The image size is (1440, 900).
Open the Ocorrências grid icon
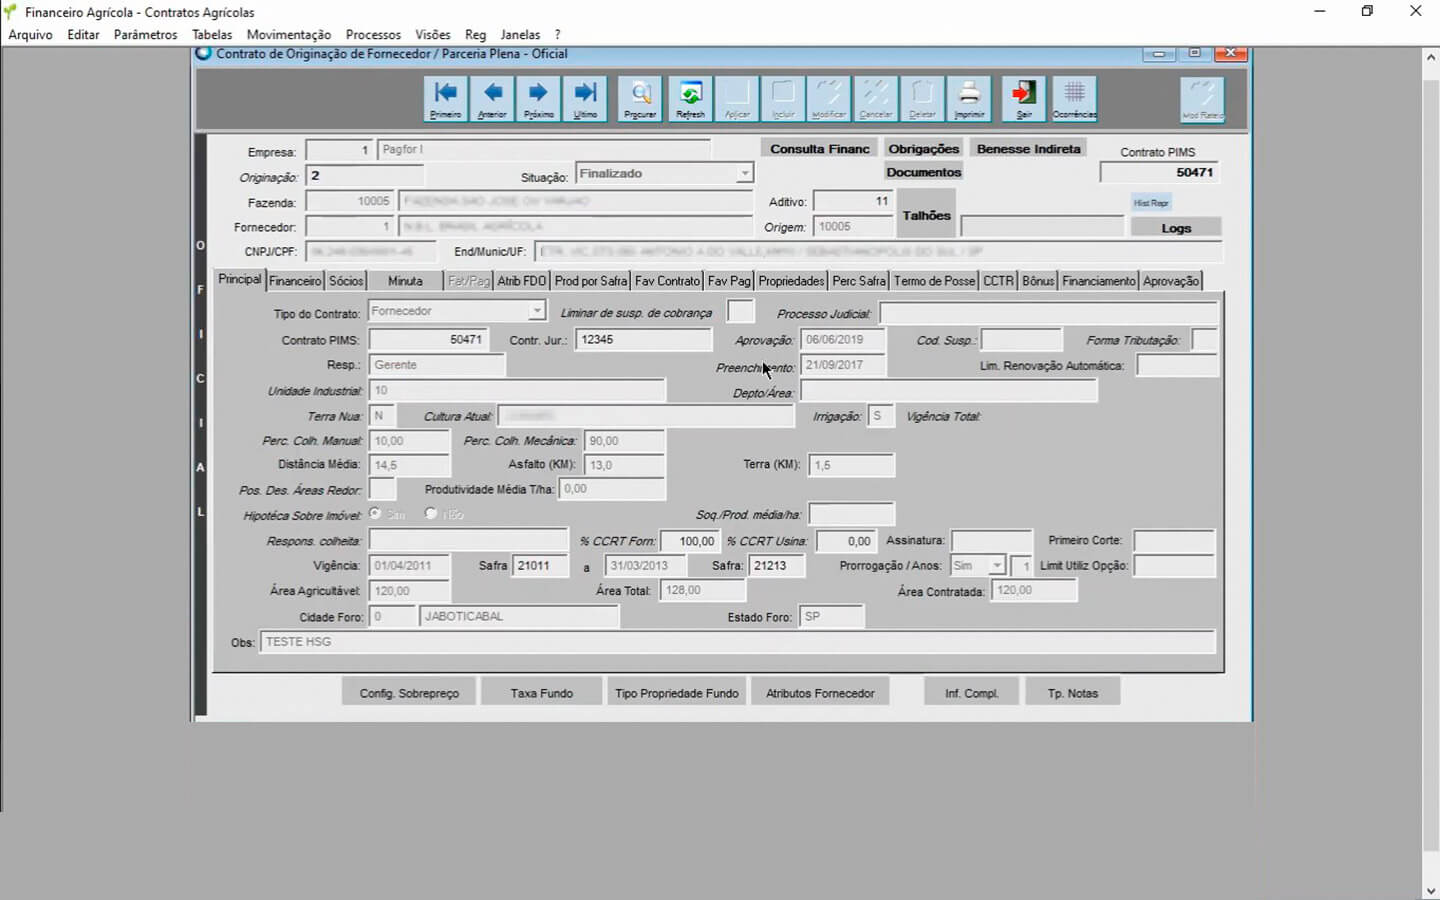[x=1074, y=99]
